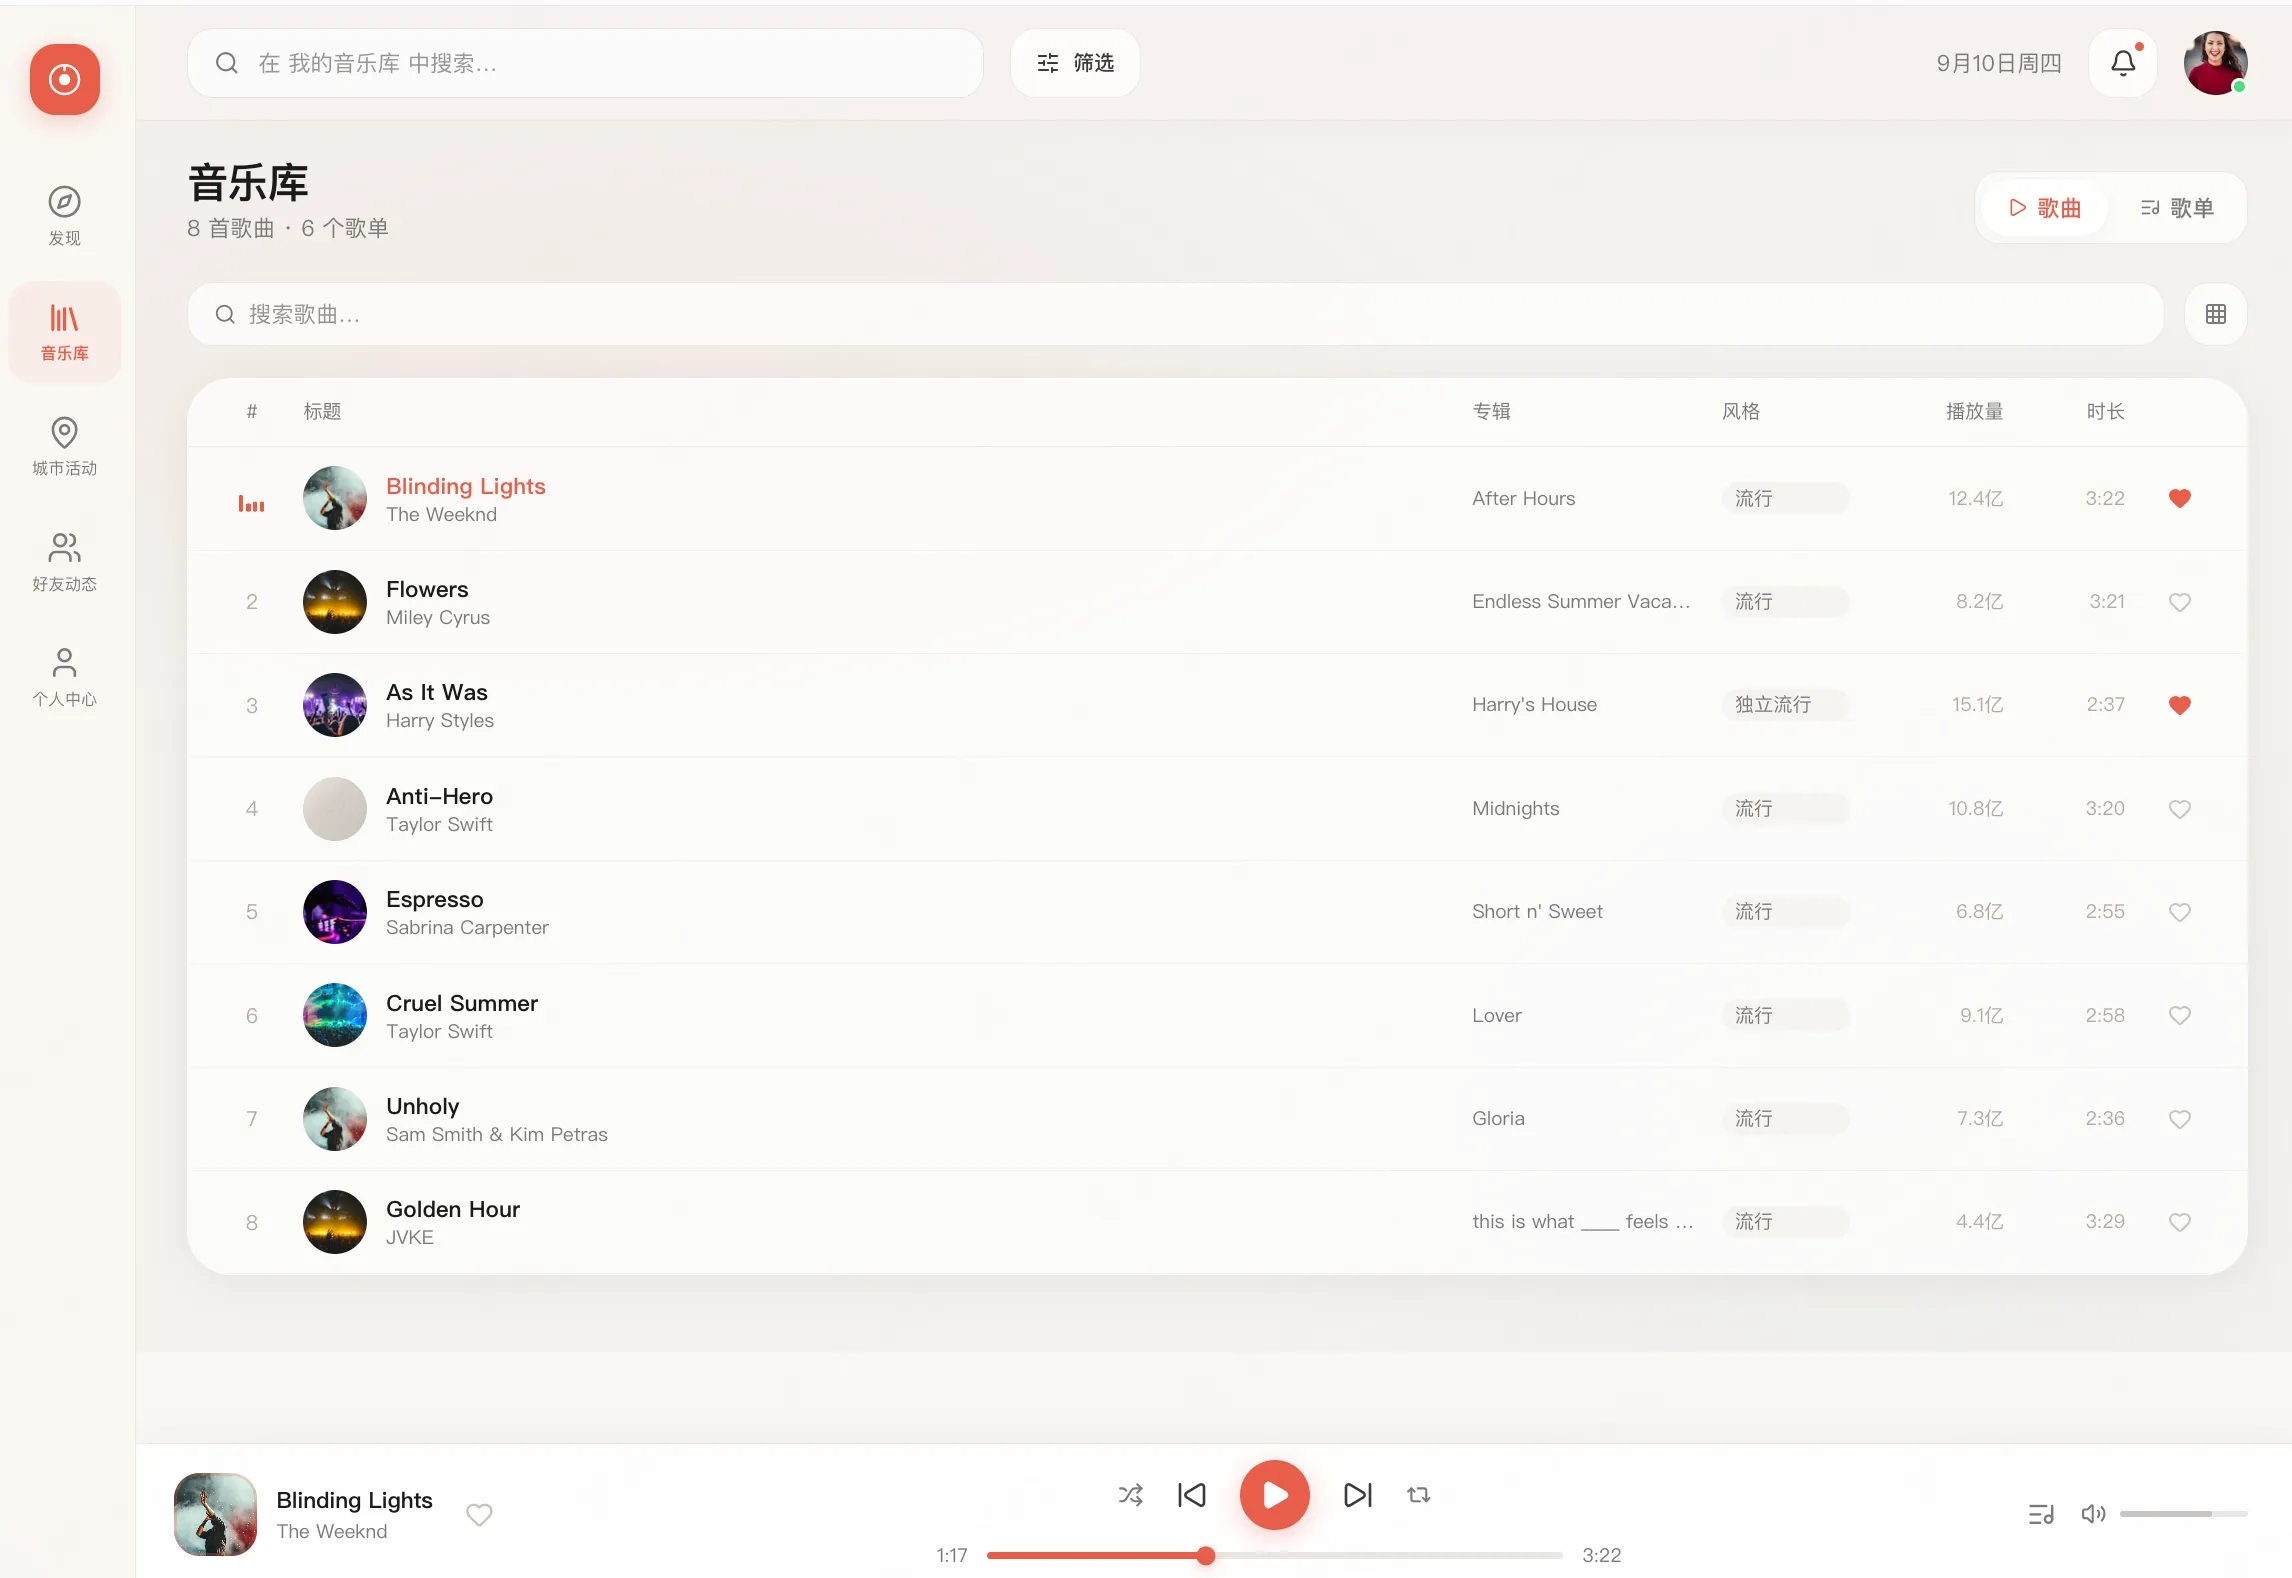The height and width of the screenshot is (1578, 2292).
Task: Click the main play button
Action: (1274, 1495)
